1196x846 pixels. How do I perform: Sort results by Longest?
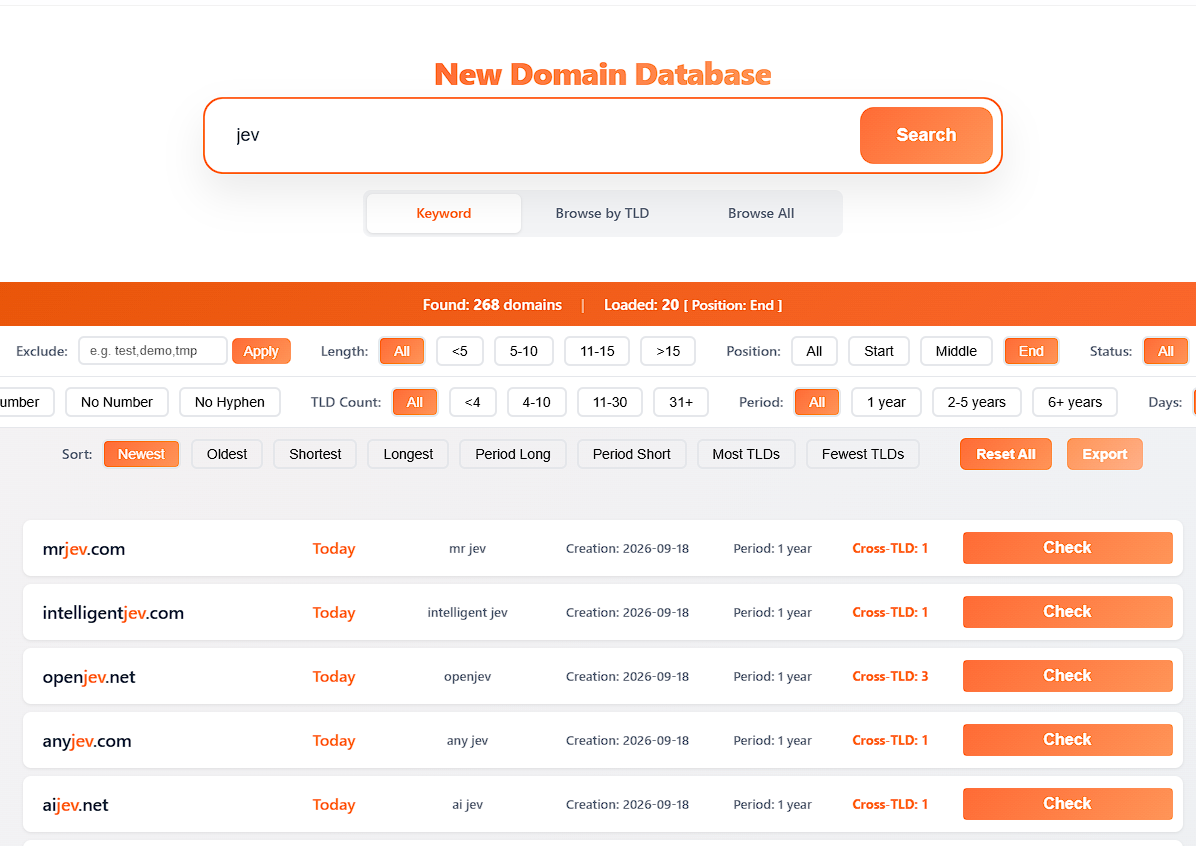(x=408, y=454)
